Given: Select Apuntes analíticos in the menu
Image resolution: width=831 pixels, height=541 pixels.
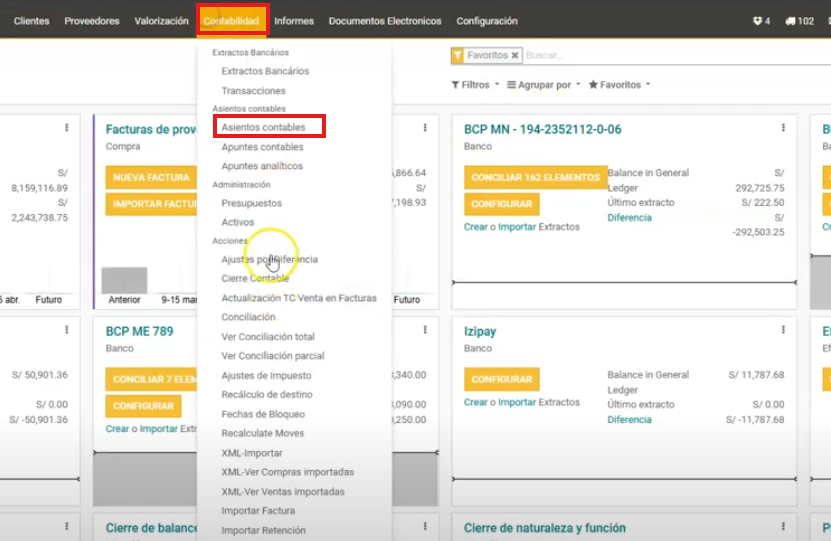Looking at the screenshot, I should [262, 166].
